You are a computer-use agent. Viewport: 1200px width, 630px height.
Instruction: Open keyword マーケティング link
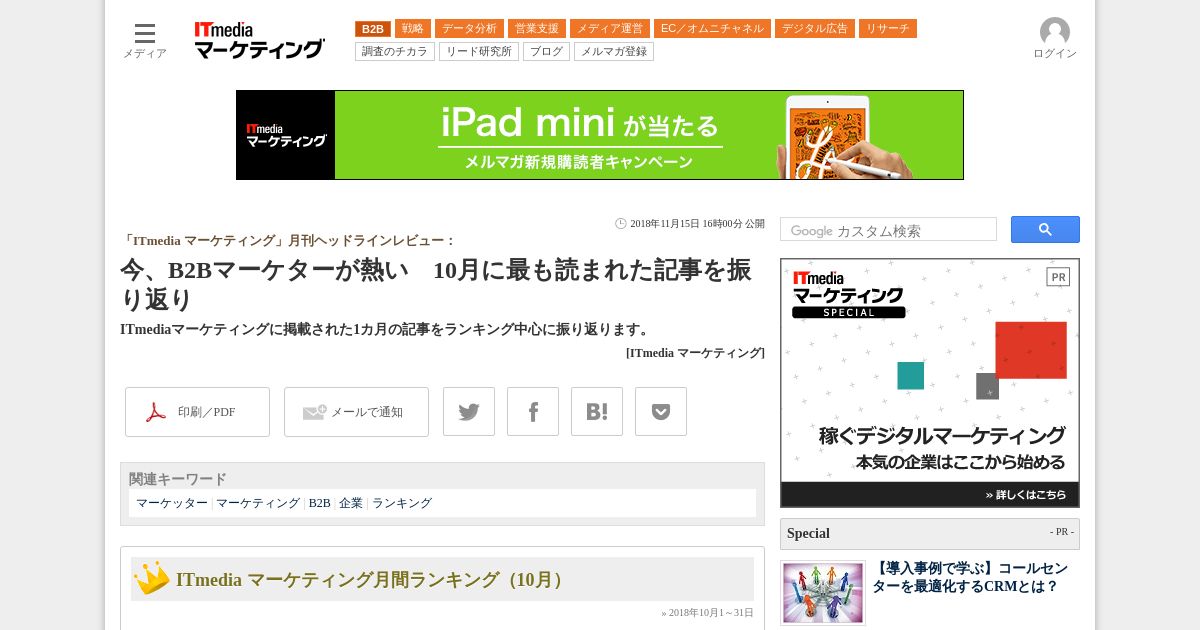pos(258,503)
